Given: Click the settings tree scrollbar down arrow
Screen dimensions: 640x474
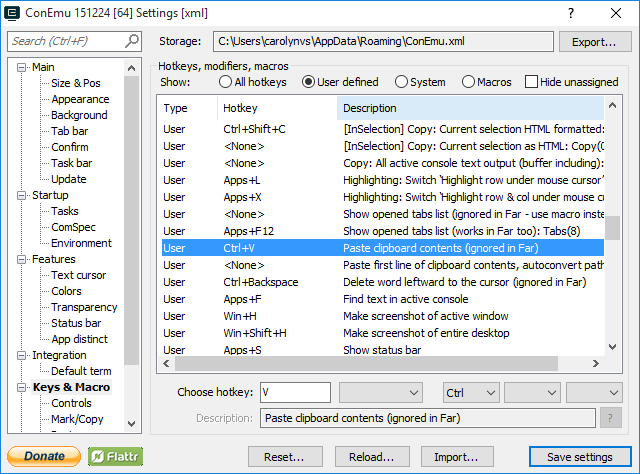Looking at the screenshot, I should click(131, 424).
